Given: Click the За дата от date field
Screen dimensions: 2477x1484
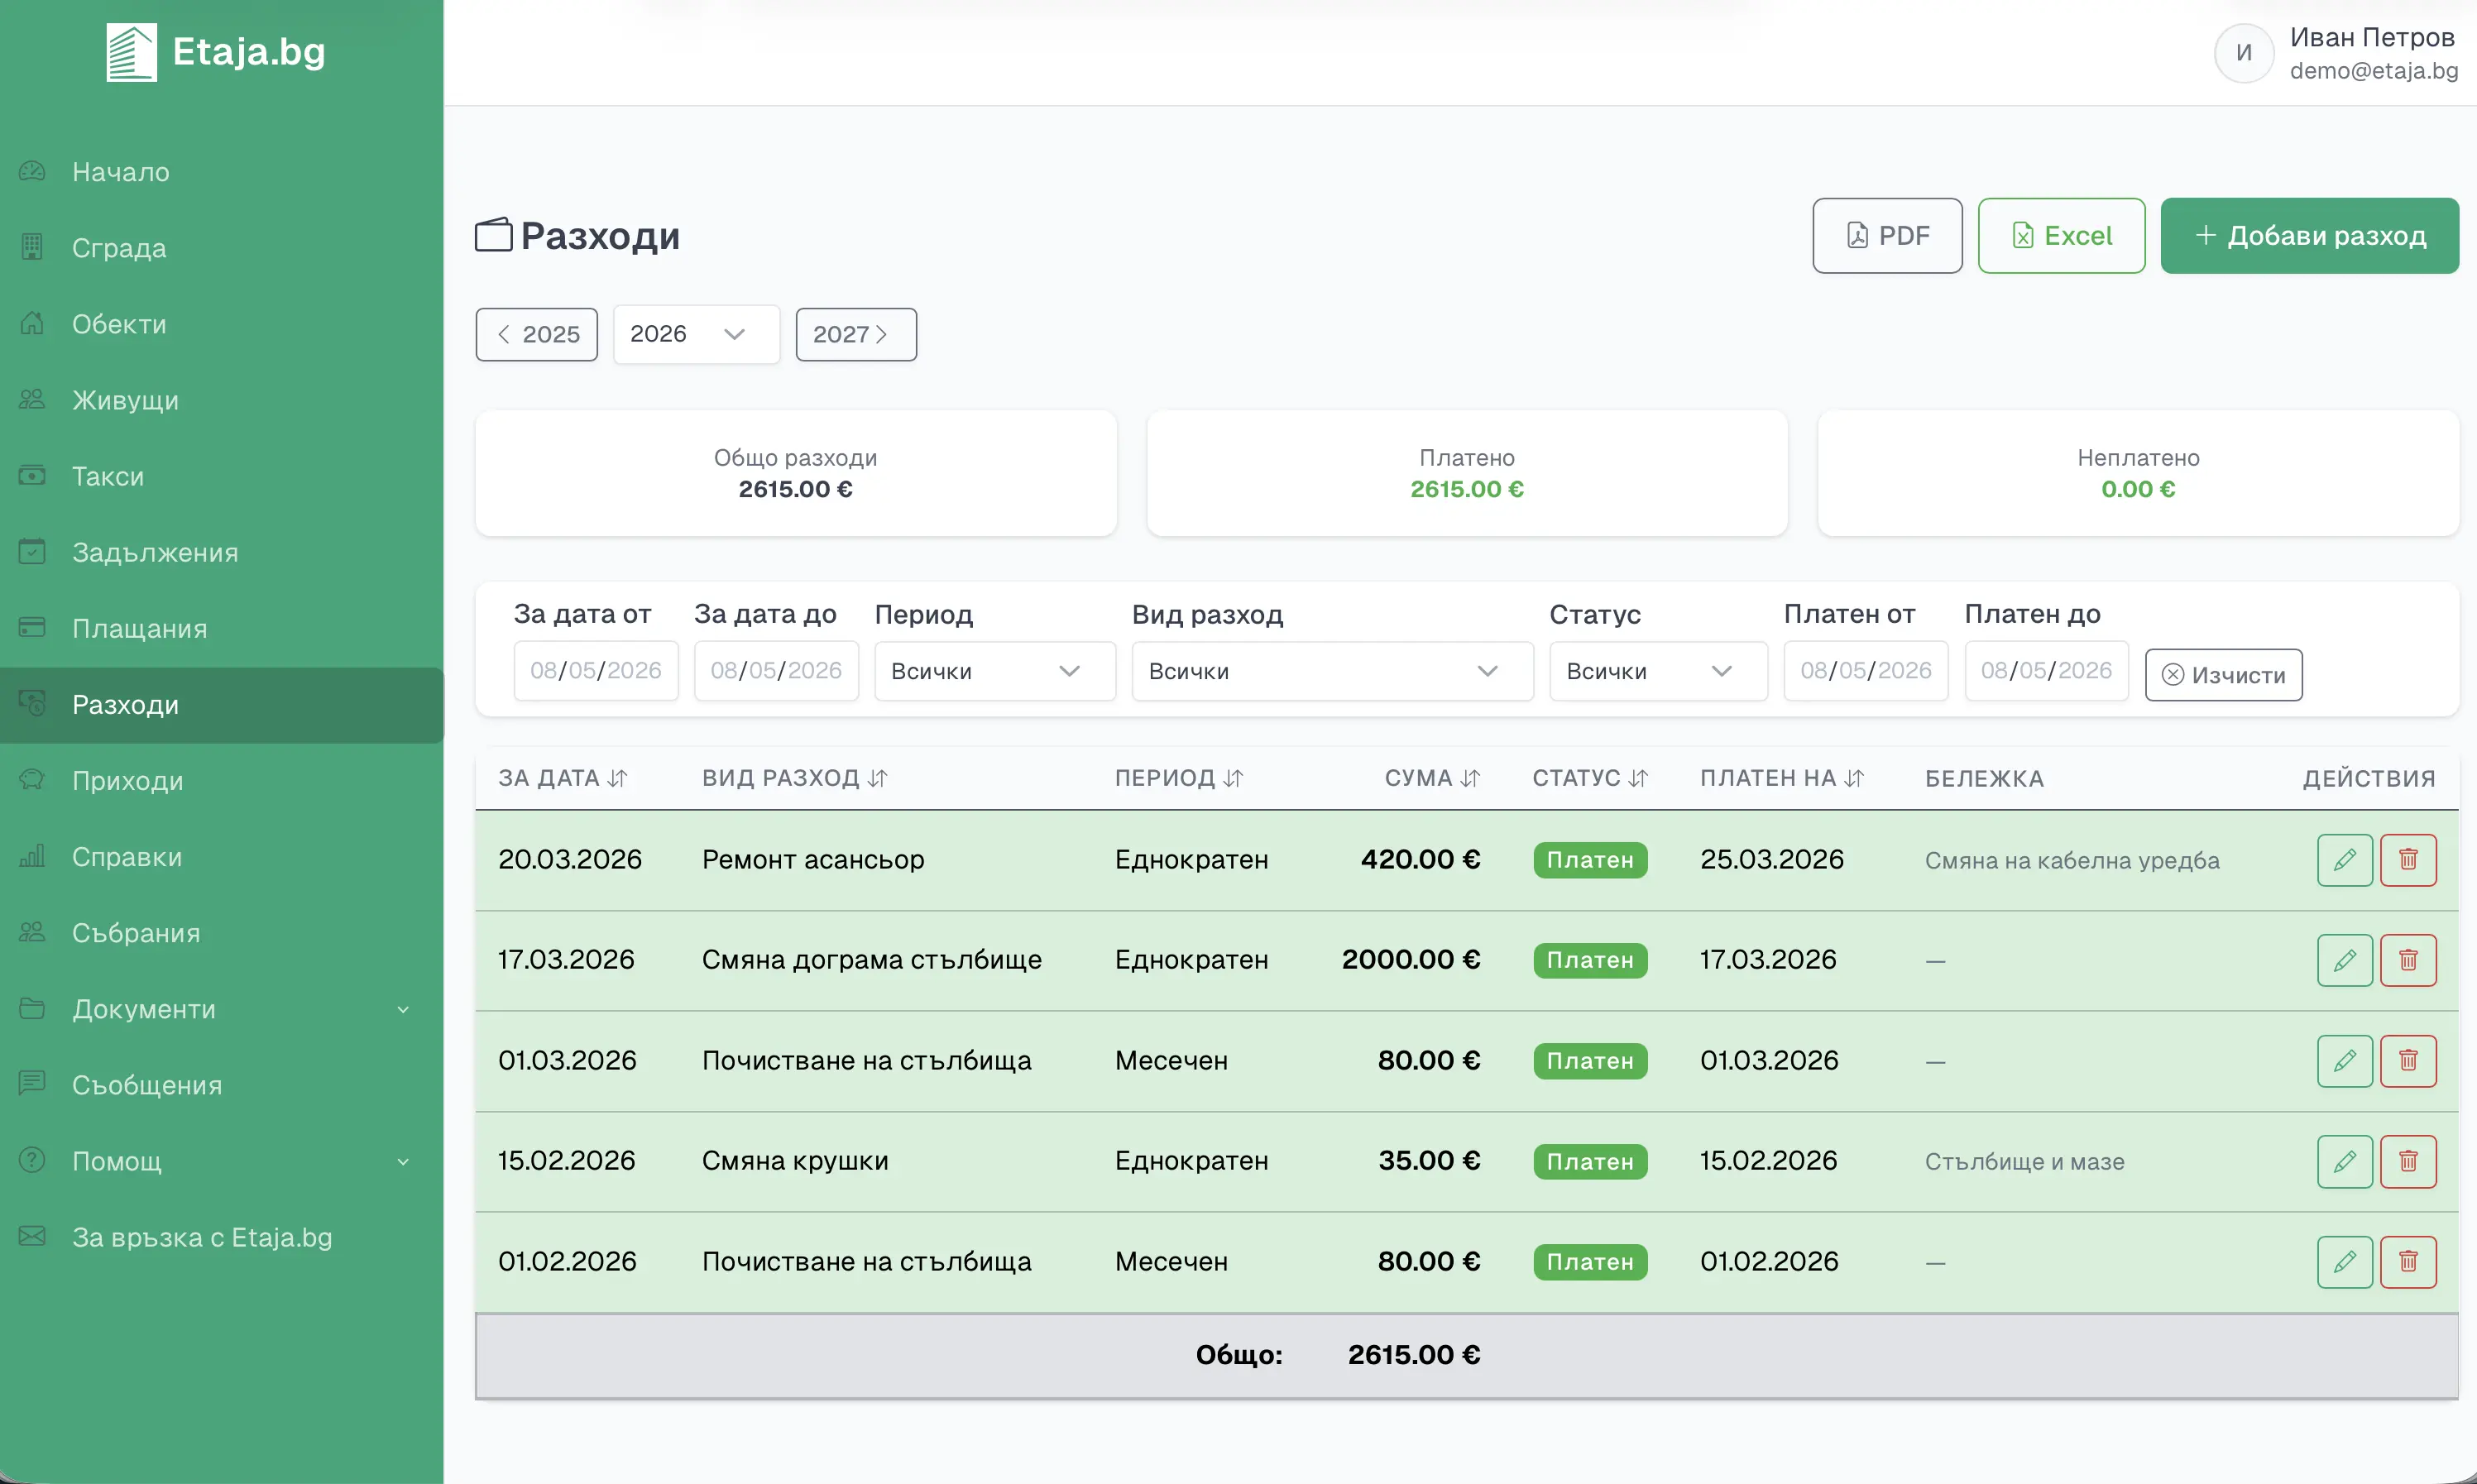Looking at the screenshot, I should pyautogui.click(x=596, y=670).
